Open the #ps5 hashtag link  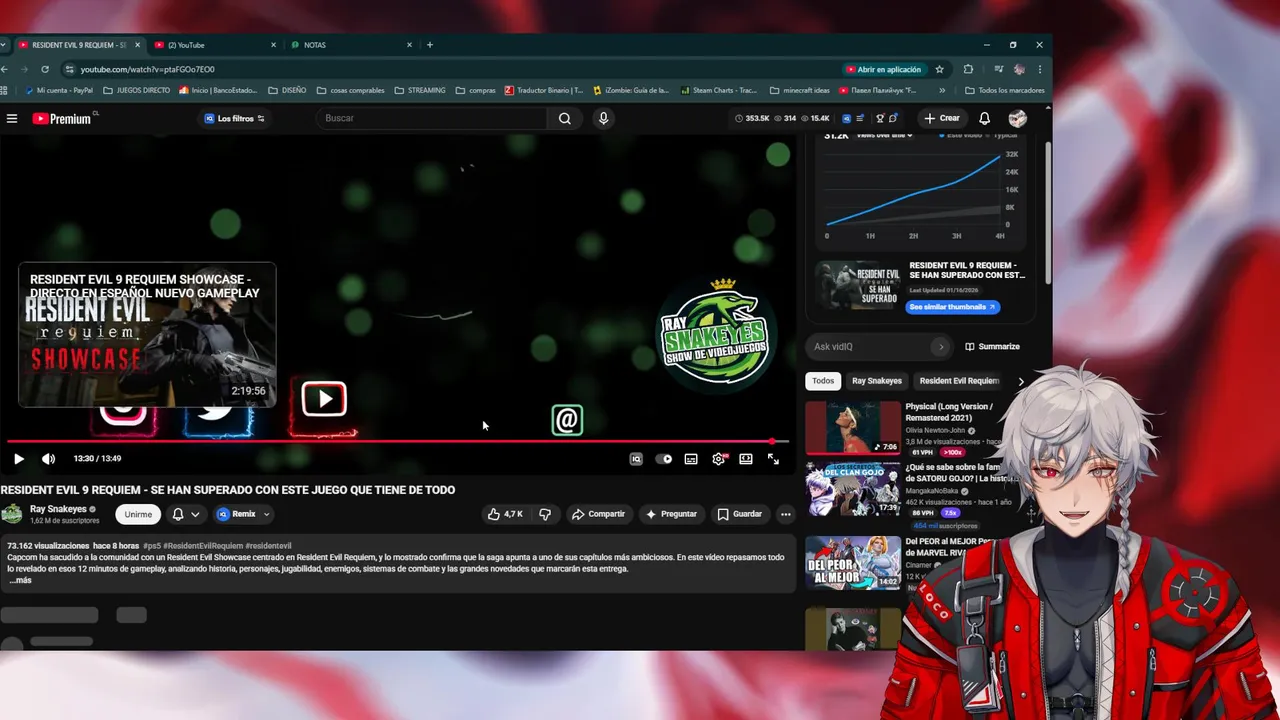[153, 546]
